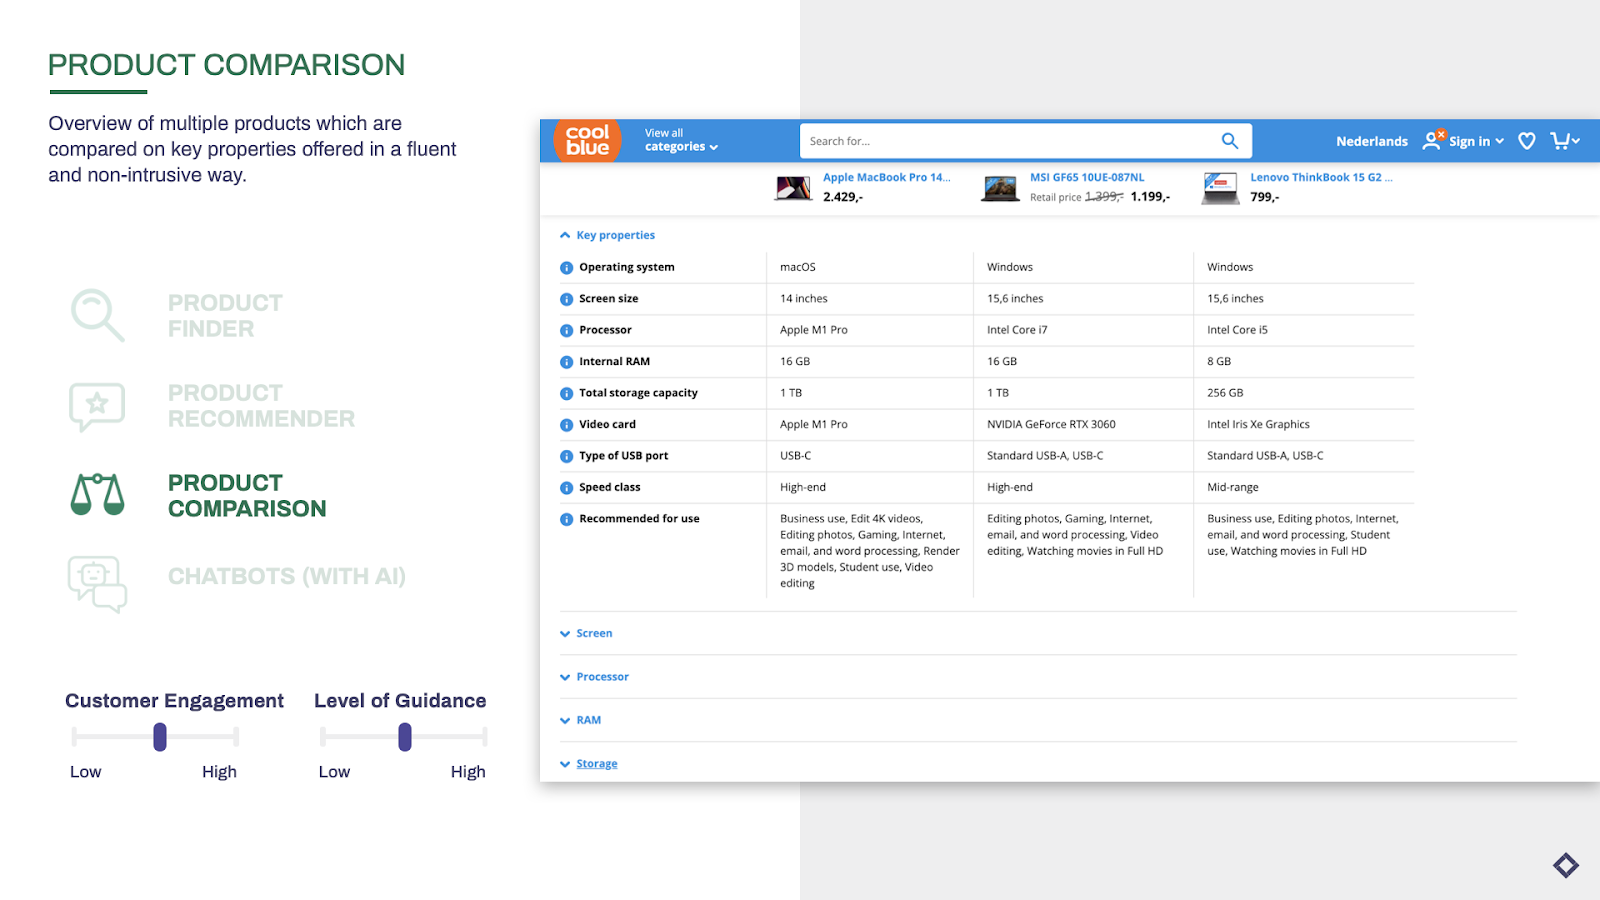Open the Lenovo ThinkBook 15 G2 product link
Screen dimensions: 1600x900
point(1322,176)
